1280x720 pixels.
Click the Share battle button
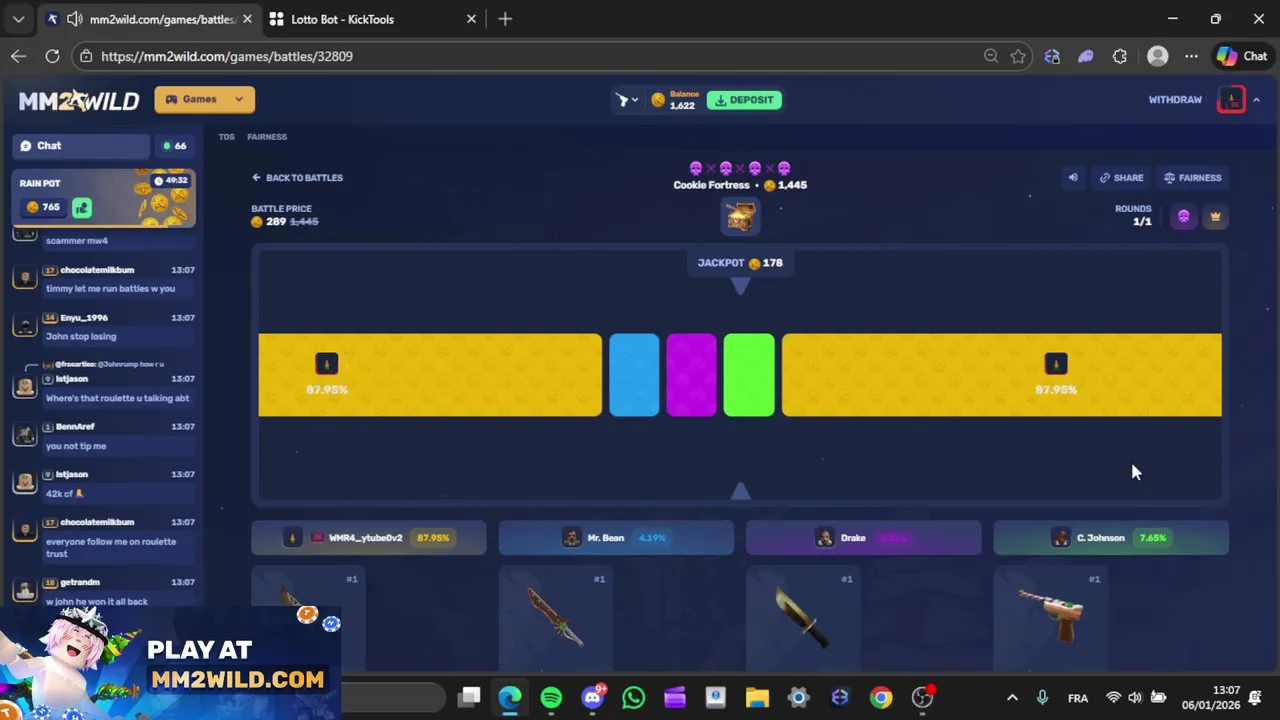click(x=1121, y=178)
